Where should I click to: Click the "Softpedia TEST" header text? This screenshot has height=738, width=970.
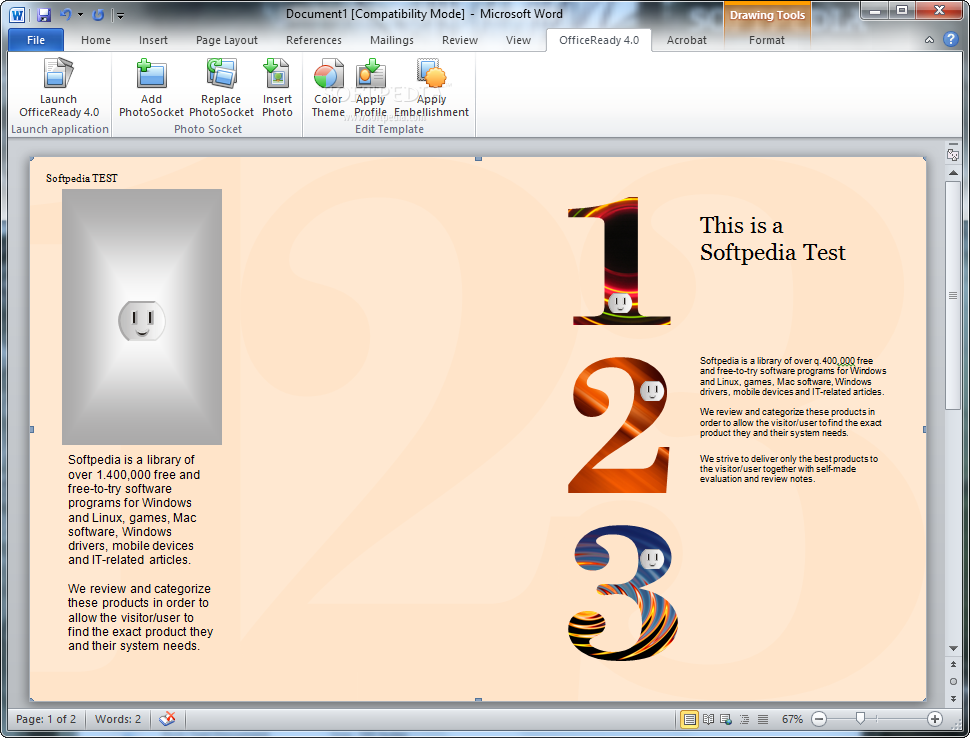click(82, 178)
